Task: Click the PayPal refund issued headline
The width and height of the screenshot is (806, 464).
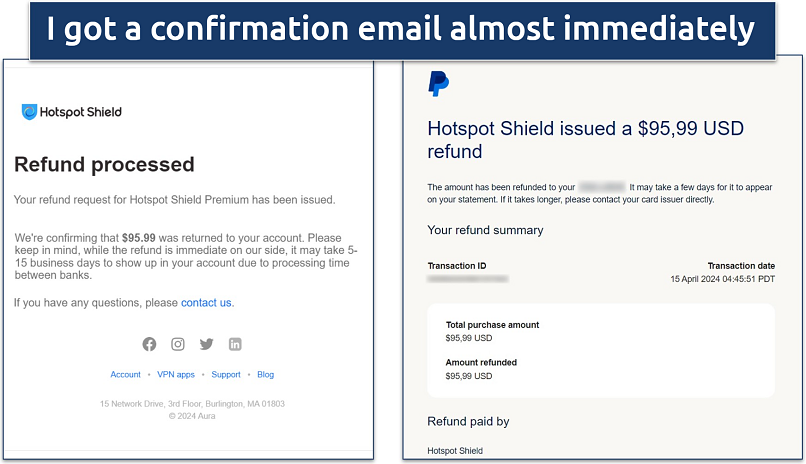Action: pos(585,140)
